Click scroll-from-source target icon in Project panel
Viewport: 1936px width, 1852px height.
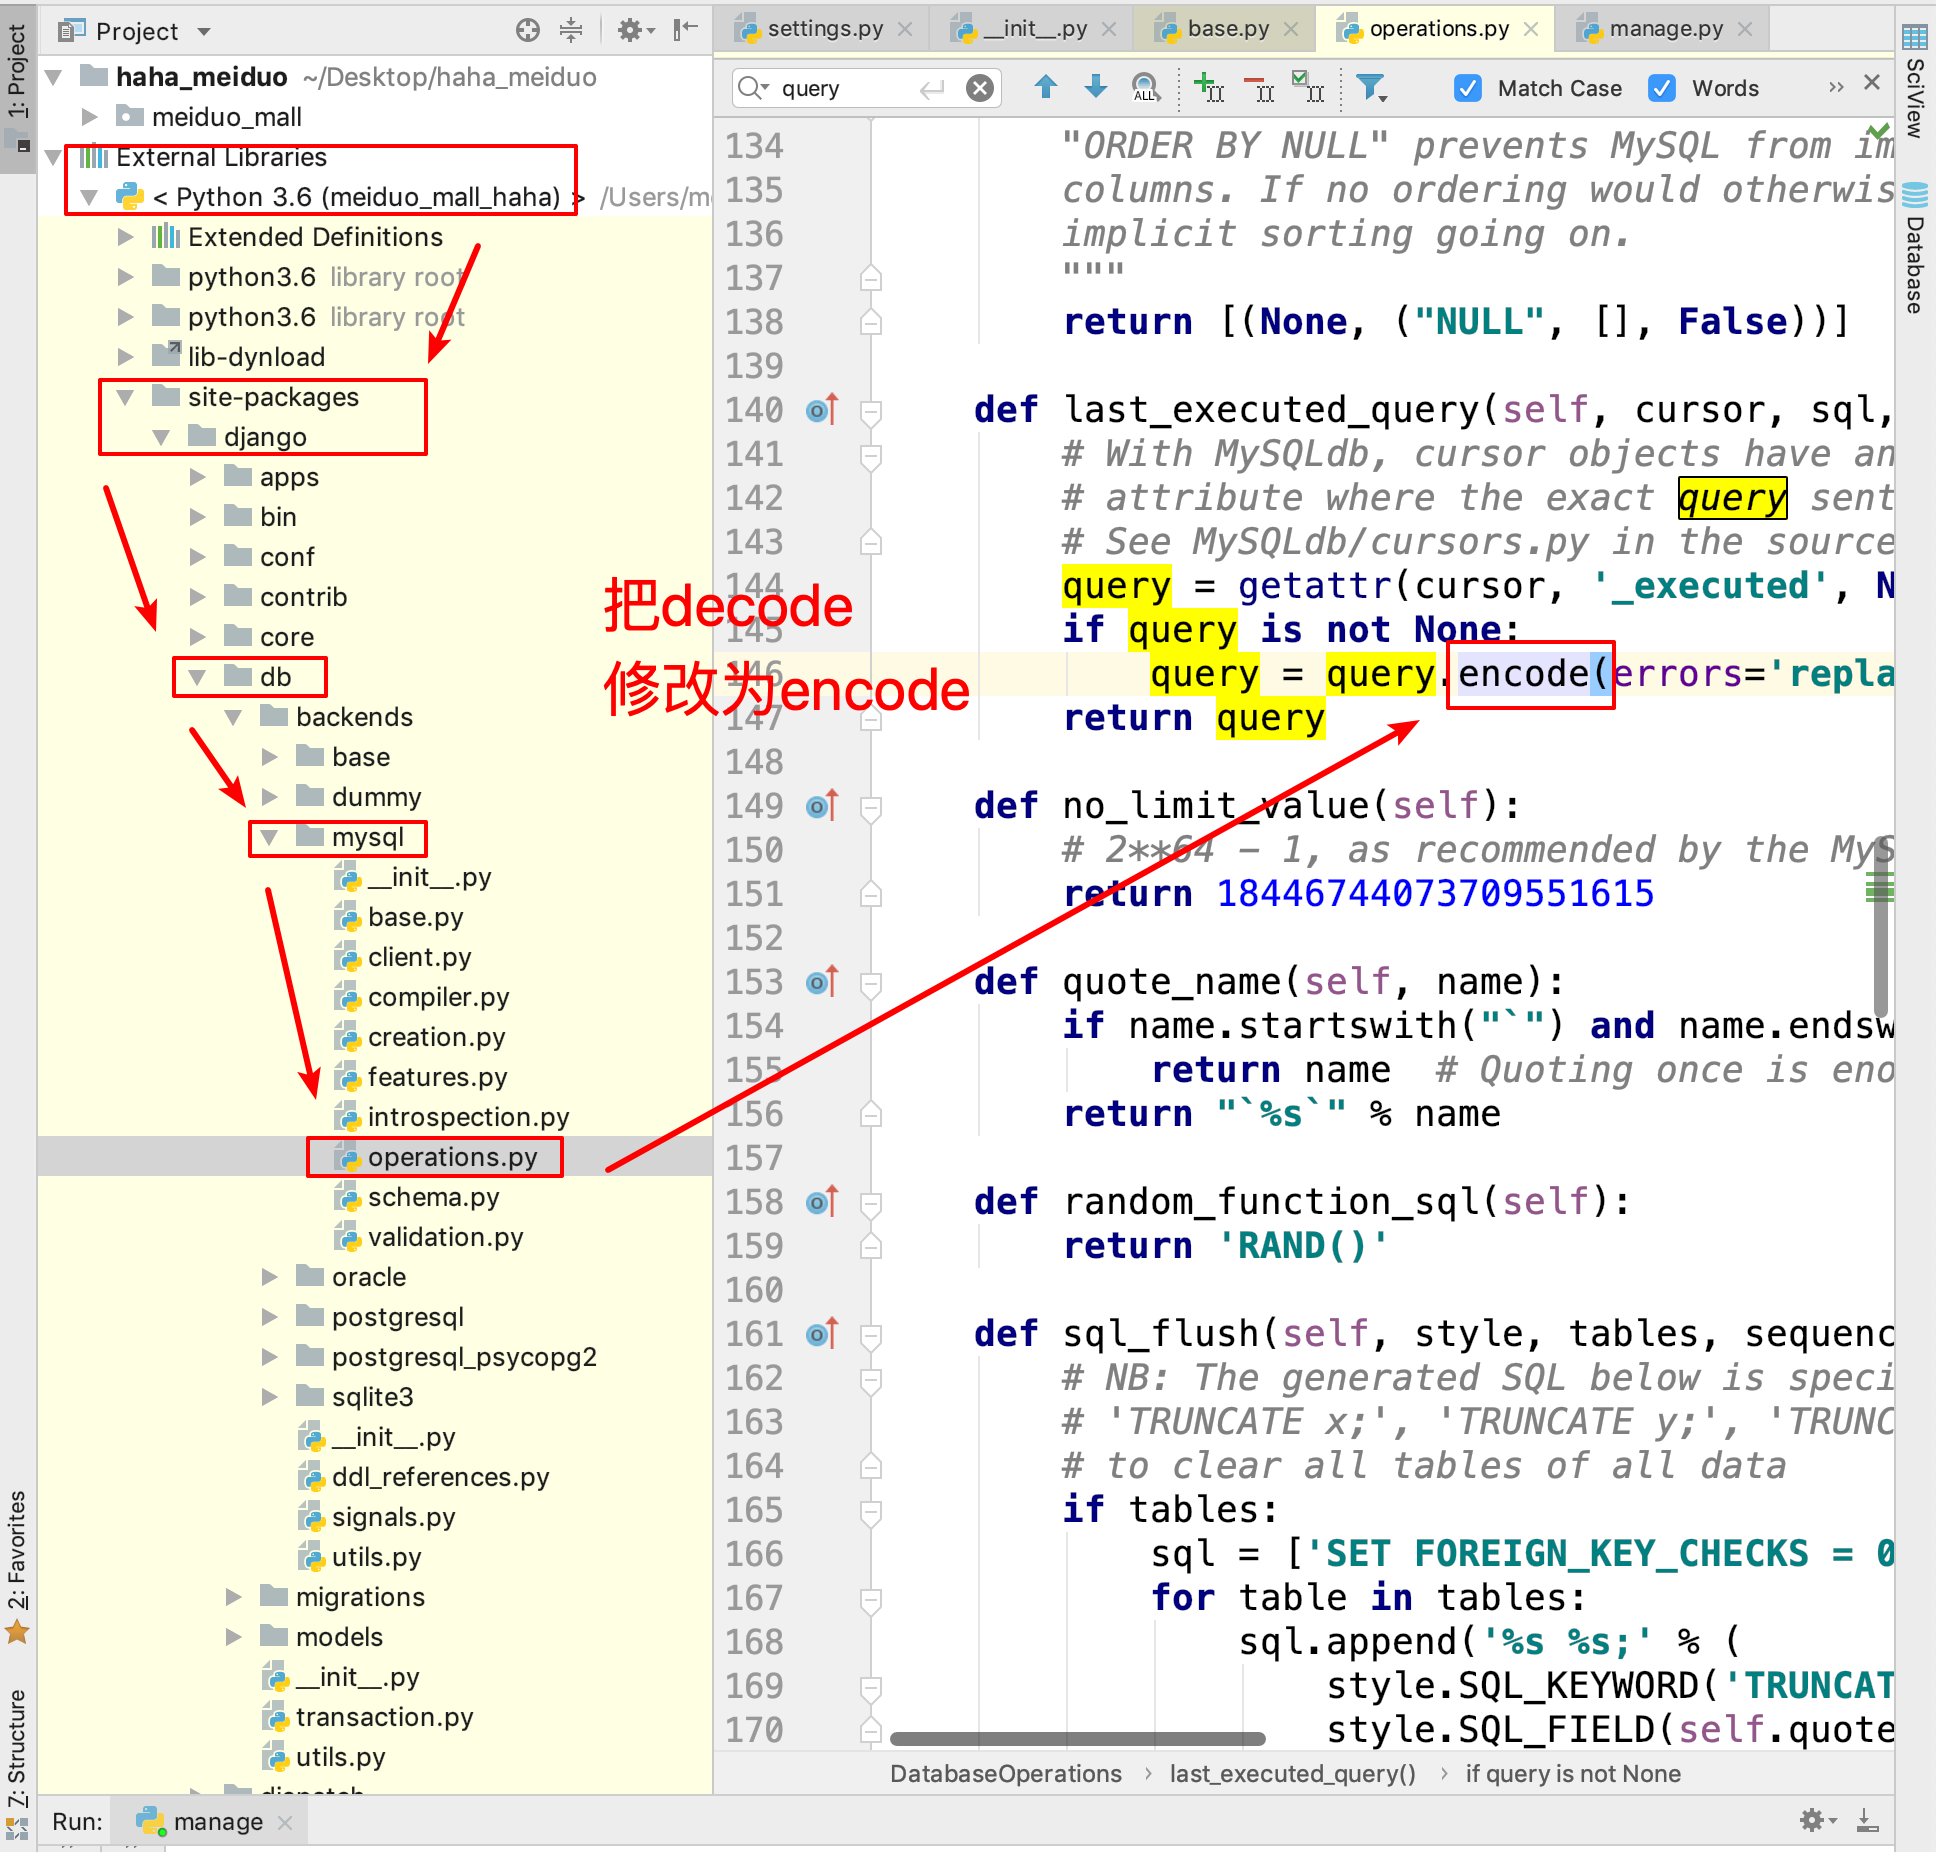(x=527, y=31)
